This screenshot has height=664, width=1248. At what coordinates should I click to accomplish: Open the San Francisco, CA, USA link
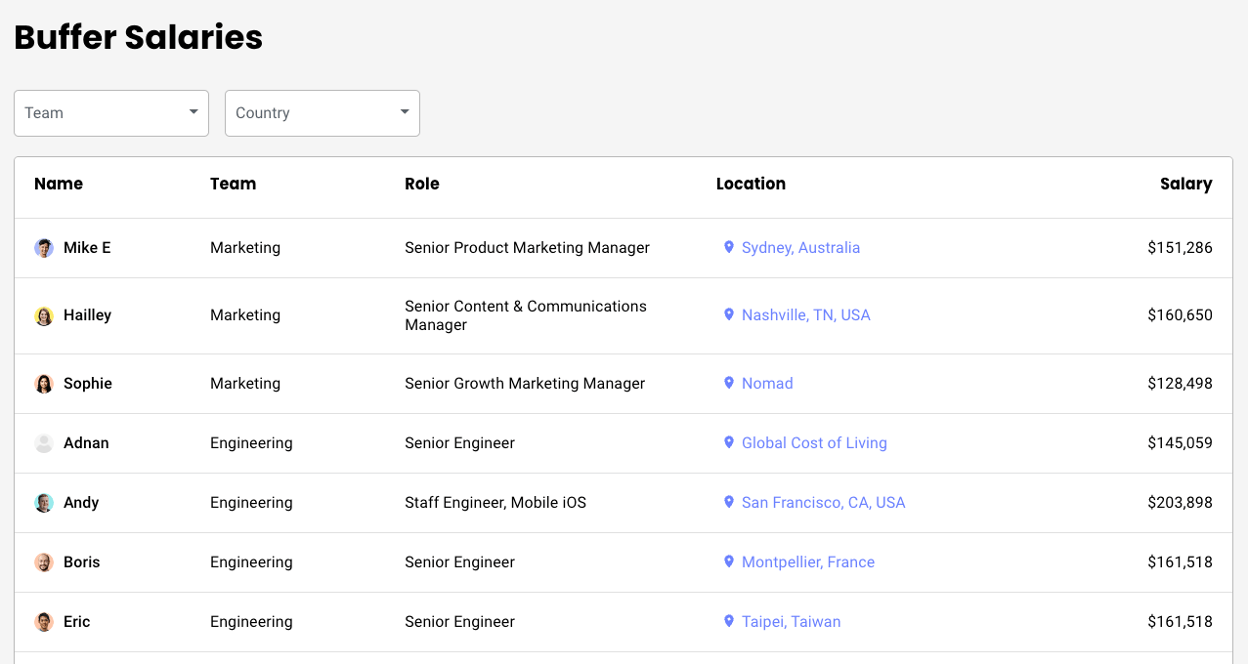click(x=823, y=503)
